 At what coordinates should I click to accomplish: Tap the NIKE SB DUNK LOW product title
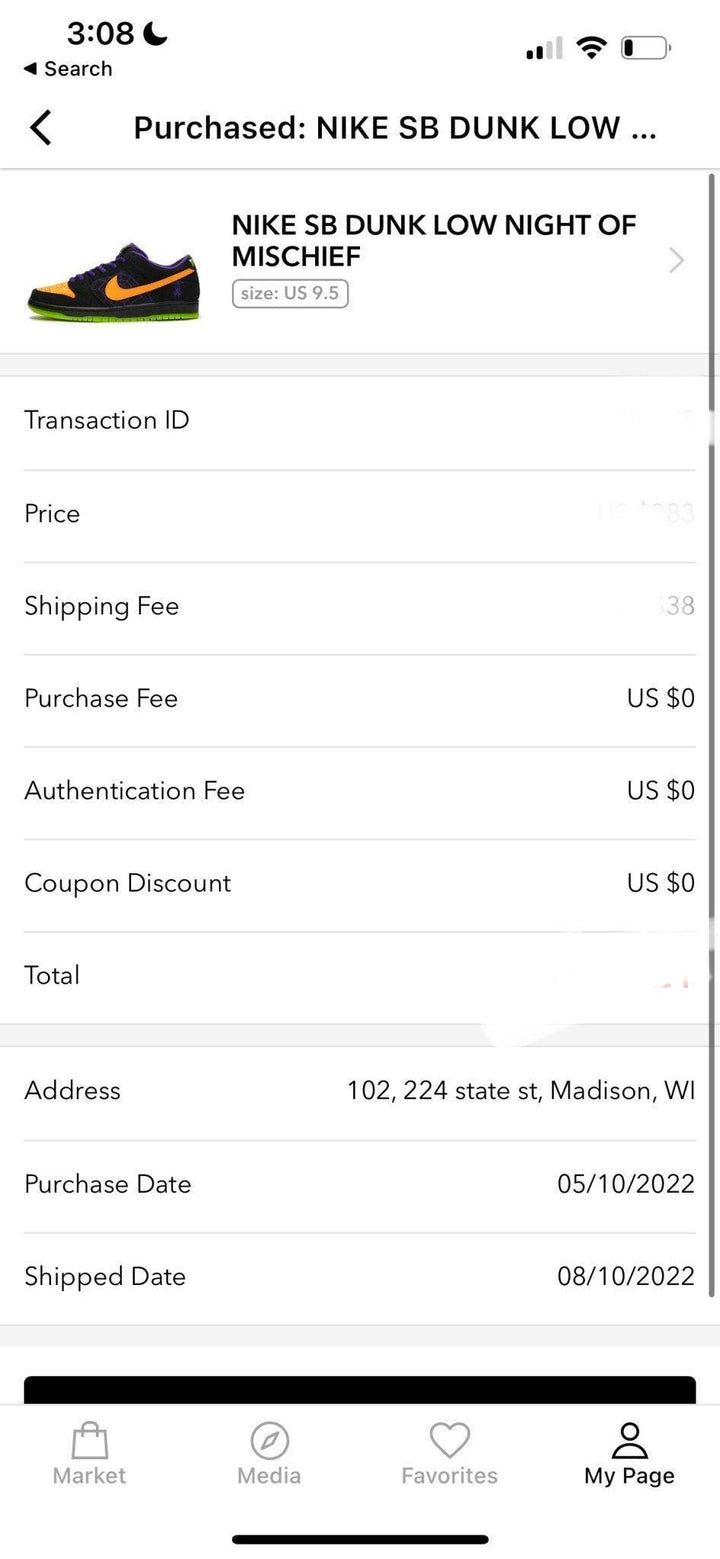click(x=433, y=240)
